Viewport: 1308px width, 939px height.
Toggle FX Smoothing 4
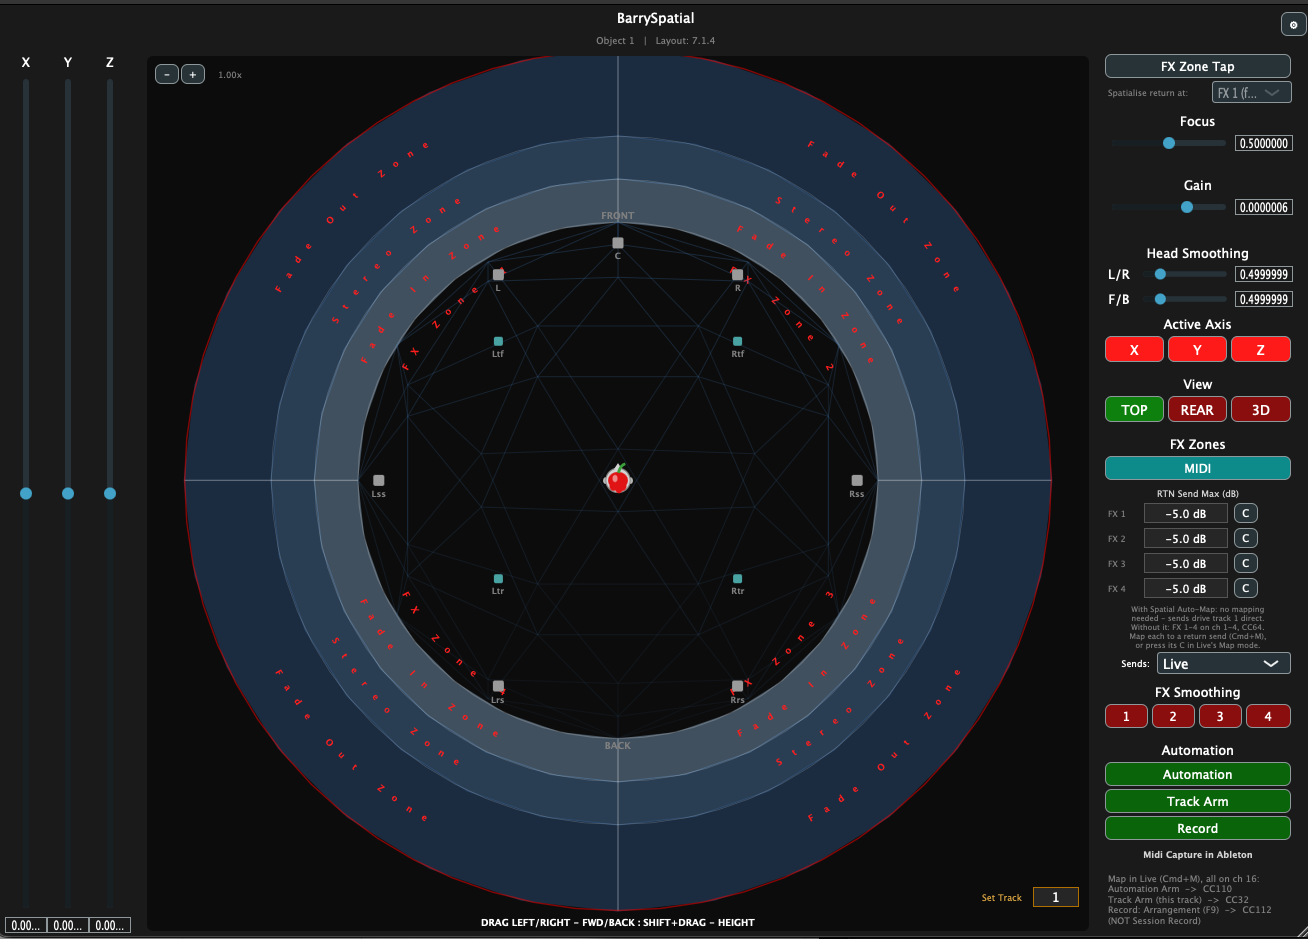pos(1269,716)
